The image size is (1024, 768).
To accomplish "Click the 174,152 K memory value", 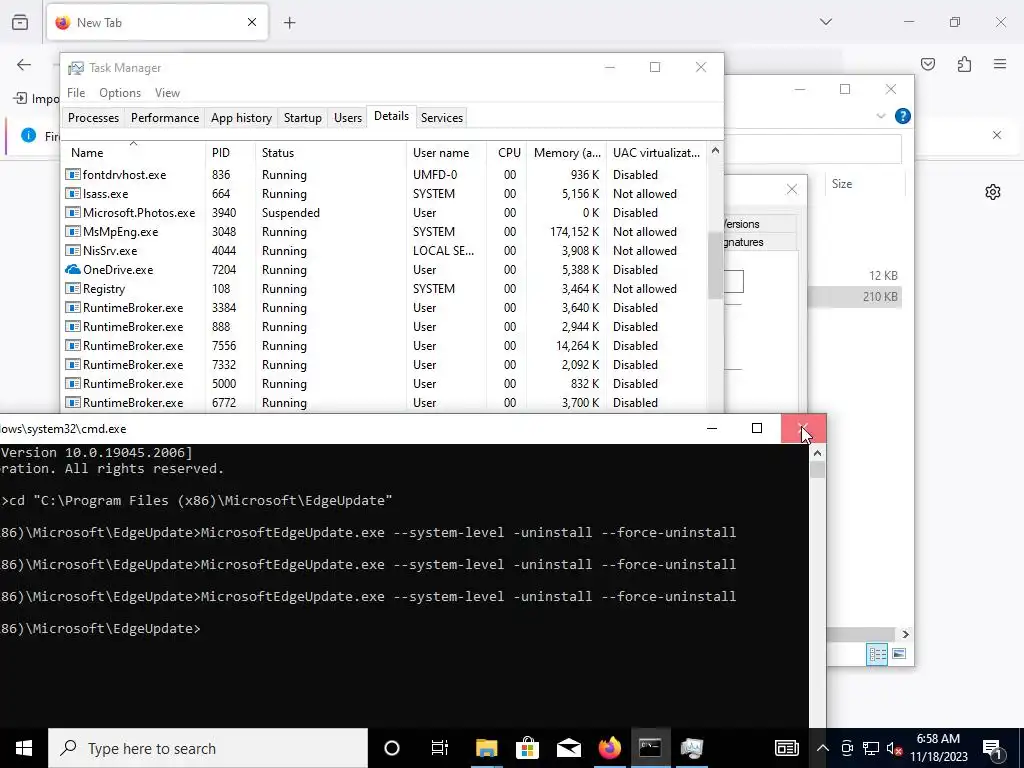I will 574,232.
